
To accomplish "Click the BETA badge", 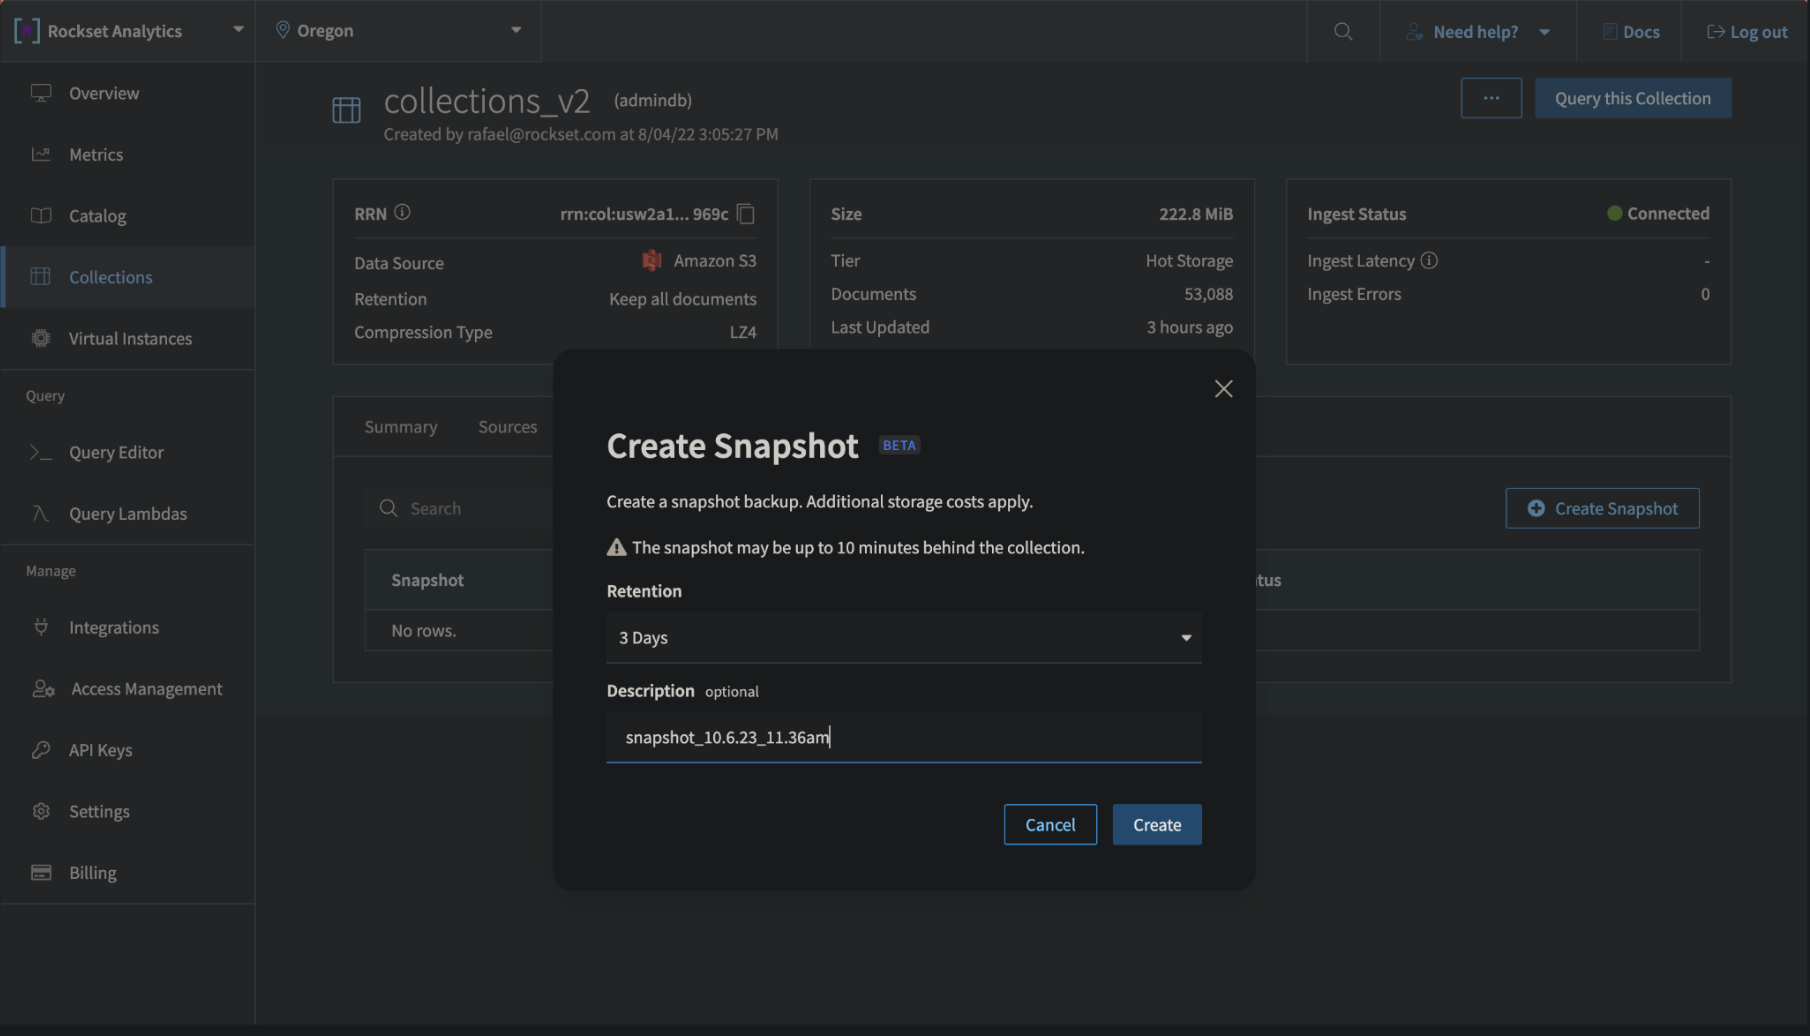I will coord(899,445).
